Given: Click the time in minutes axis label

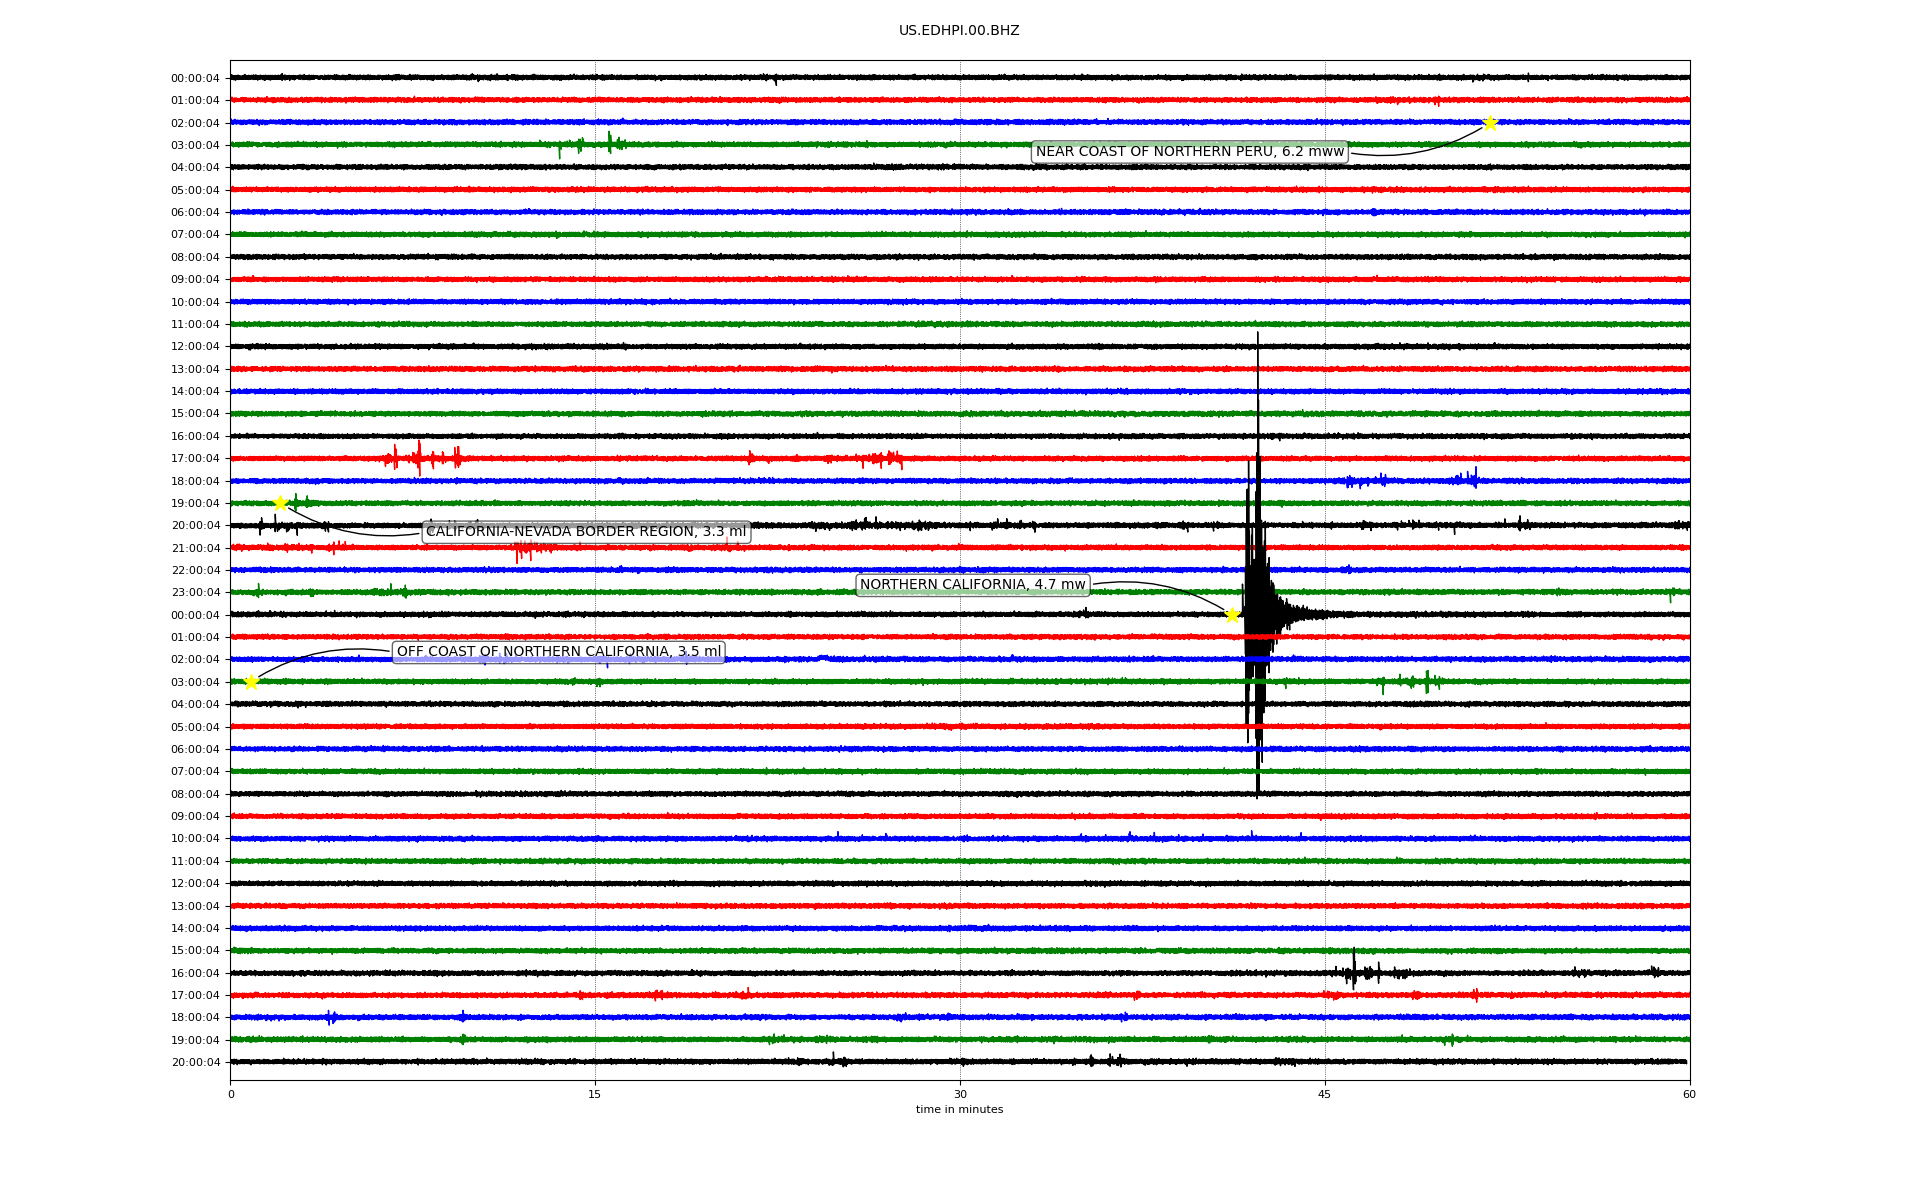Looking at the screenshot, I should 958,1110.
